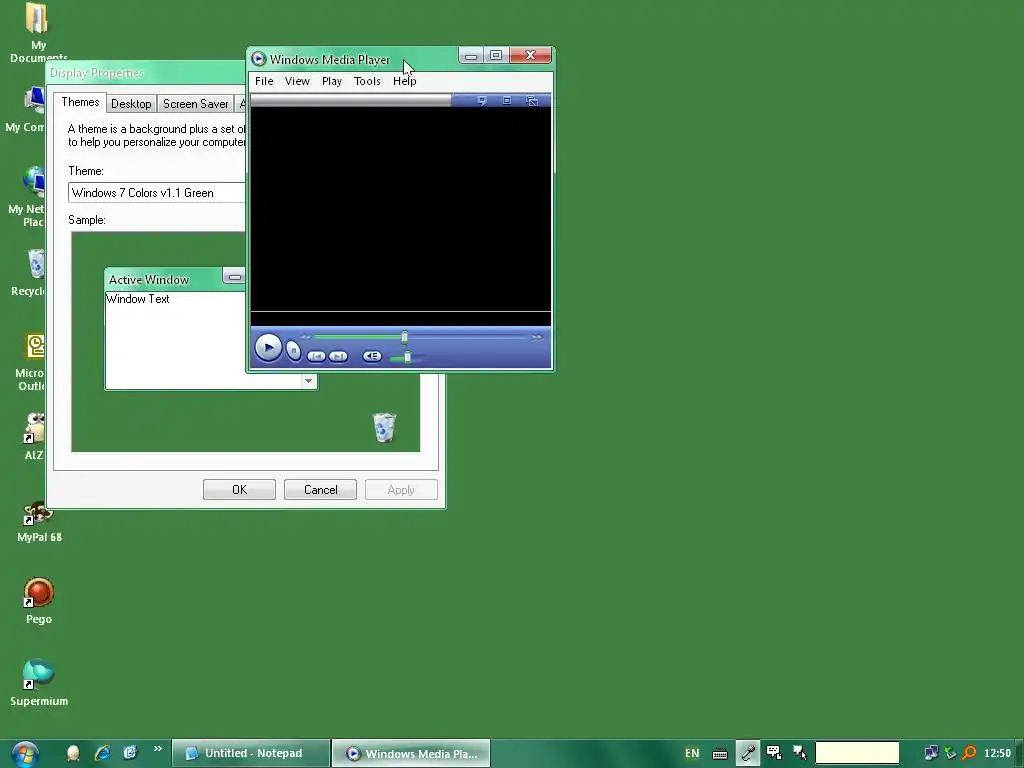This screenshot has width=1024, height=768.
Task: Click the Next track button in Media Player
Action: tap(338, 356)
